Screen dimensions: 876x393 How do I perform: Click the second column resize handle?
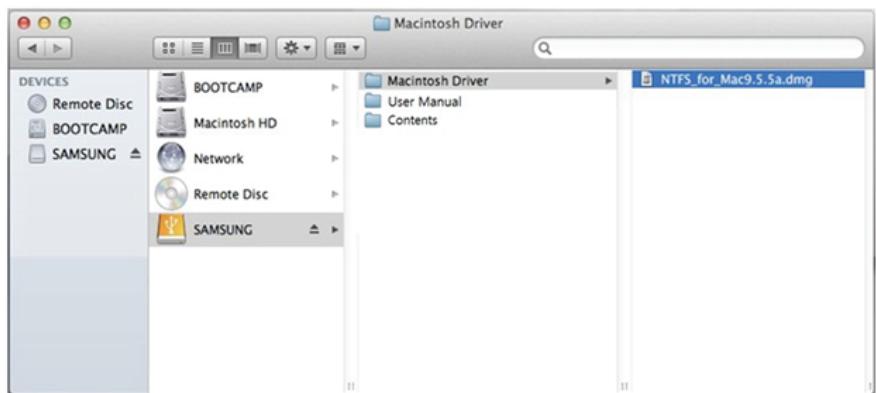click(x=624, y=386)
